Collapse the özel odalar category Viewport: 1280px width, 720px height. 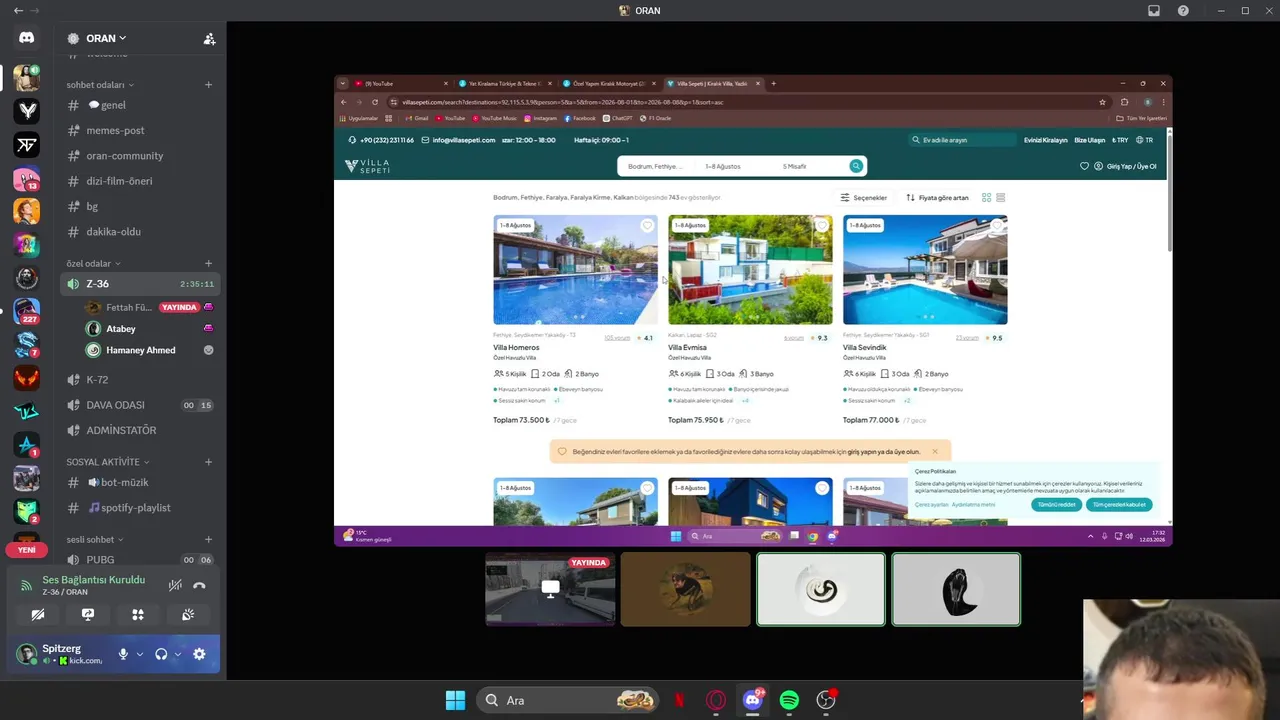(x=93, y=264)
